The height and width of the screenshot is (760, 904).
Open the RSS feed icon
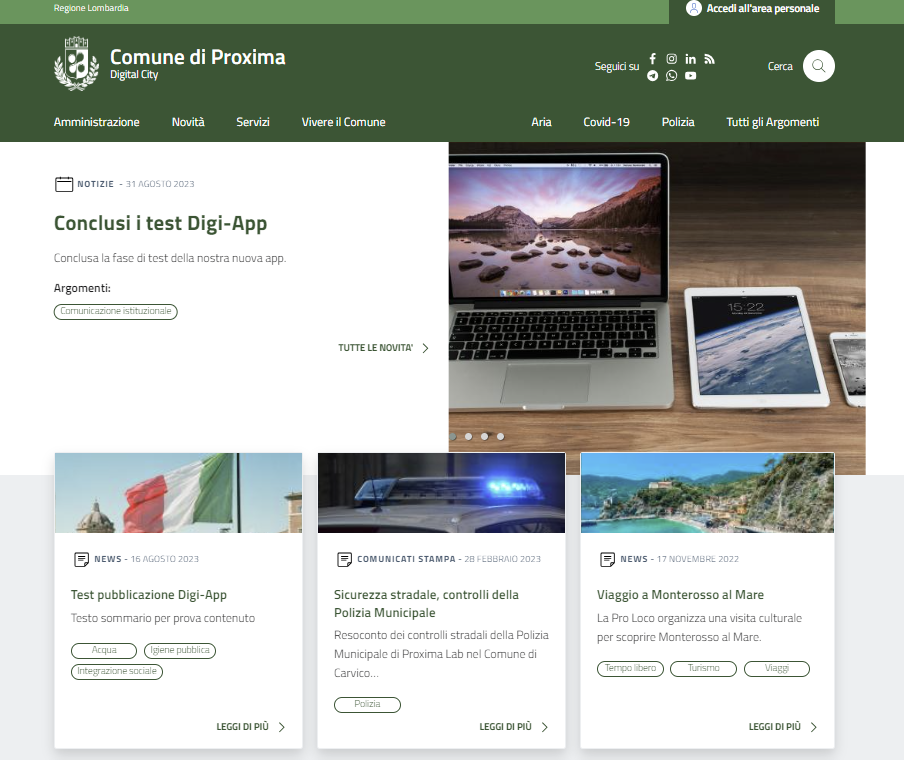pyautogui.click(x=709, y=59)
